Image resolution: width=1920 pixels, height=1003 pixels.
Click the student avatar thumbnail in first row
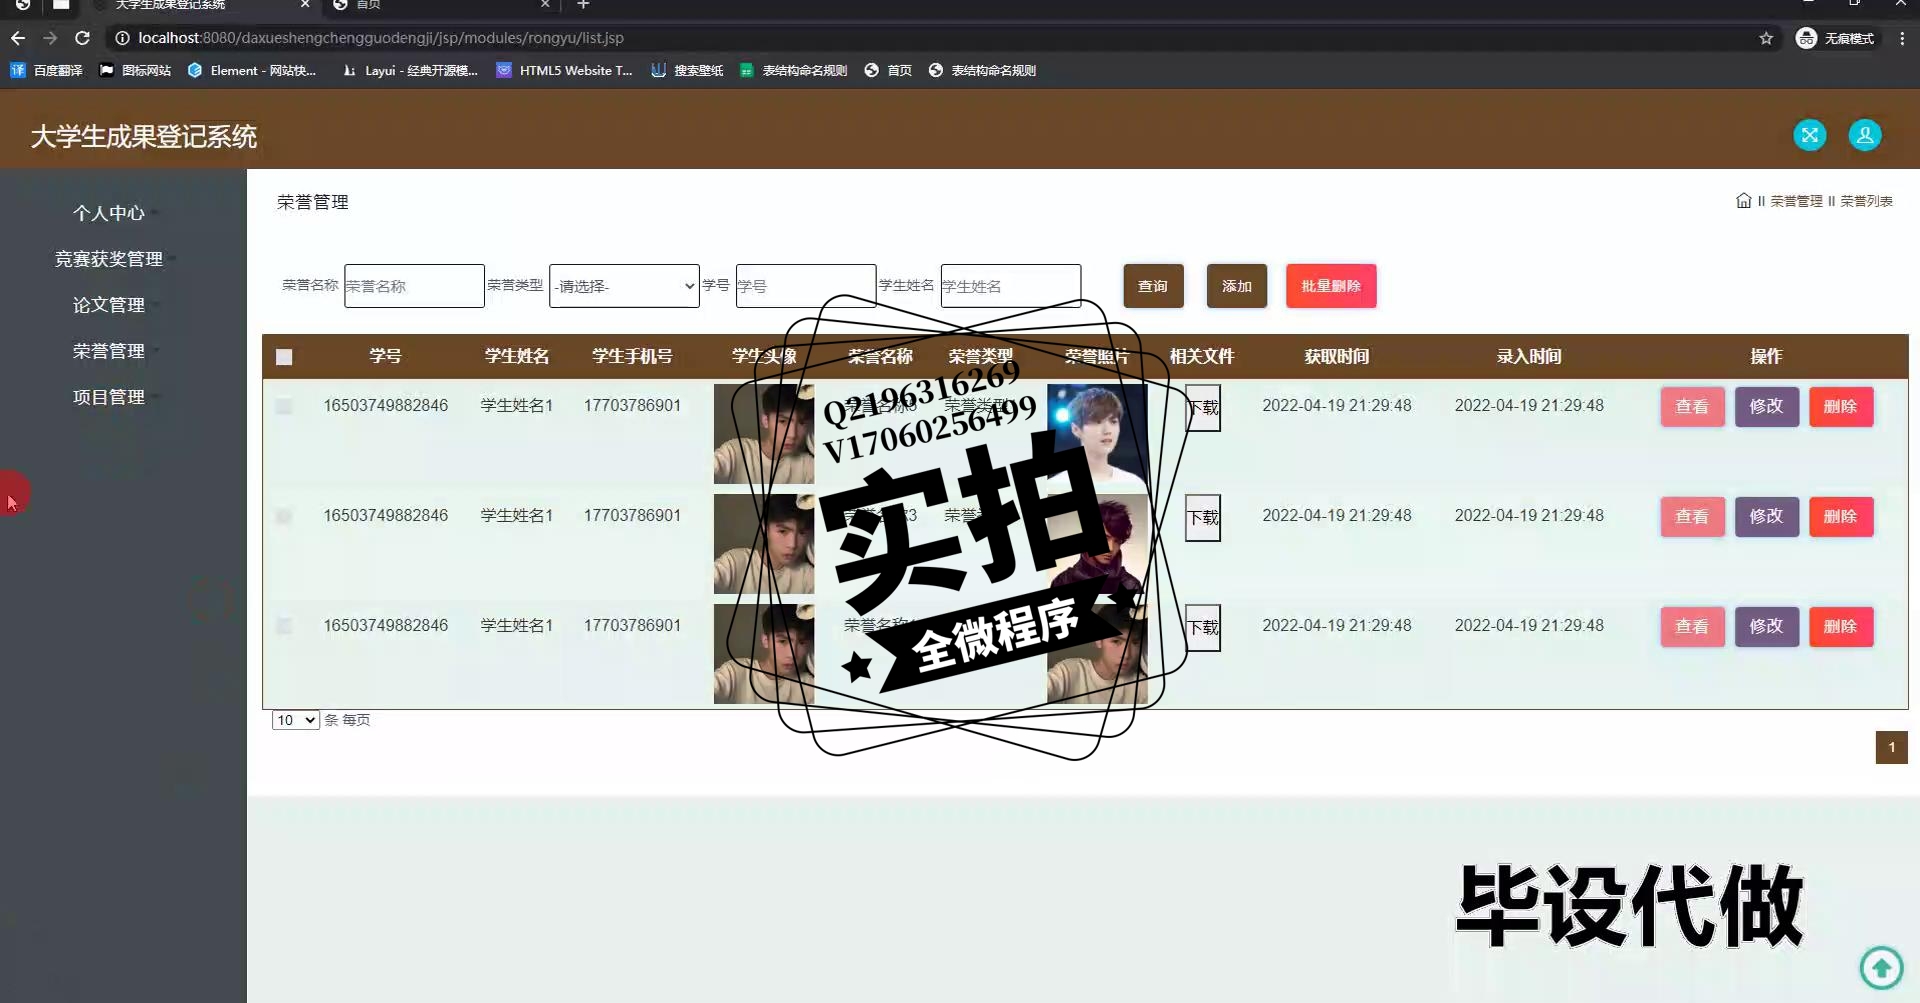click(x=764, y=434)
